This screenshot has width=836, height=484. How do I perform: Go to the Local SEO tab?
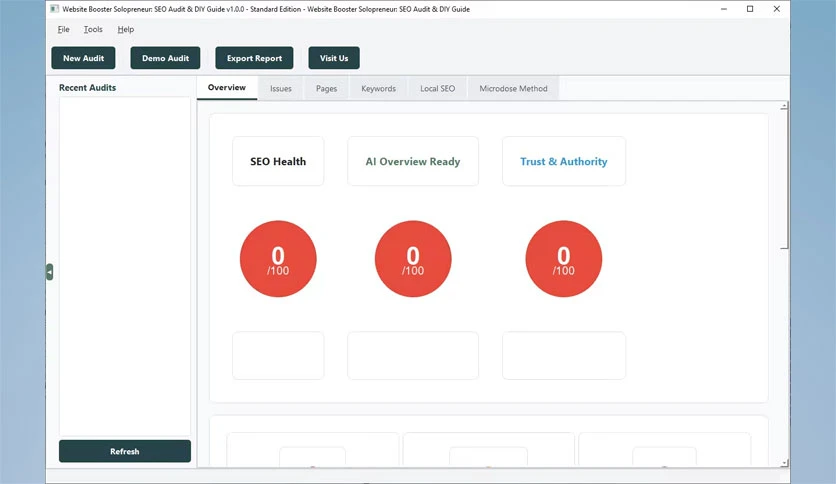tap(437, 88)
